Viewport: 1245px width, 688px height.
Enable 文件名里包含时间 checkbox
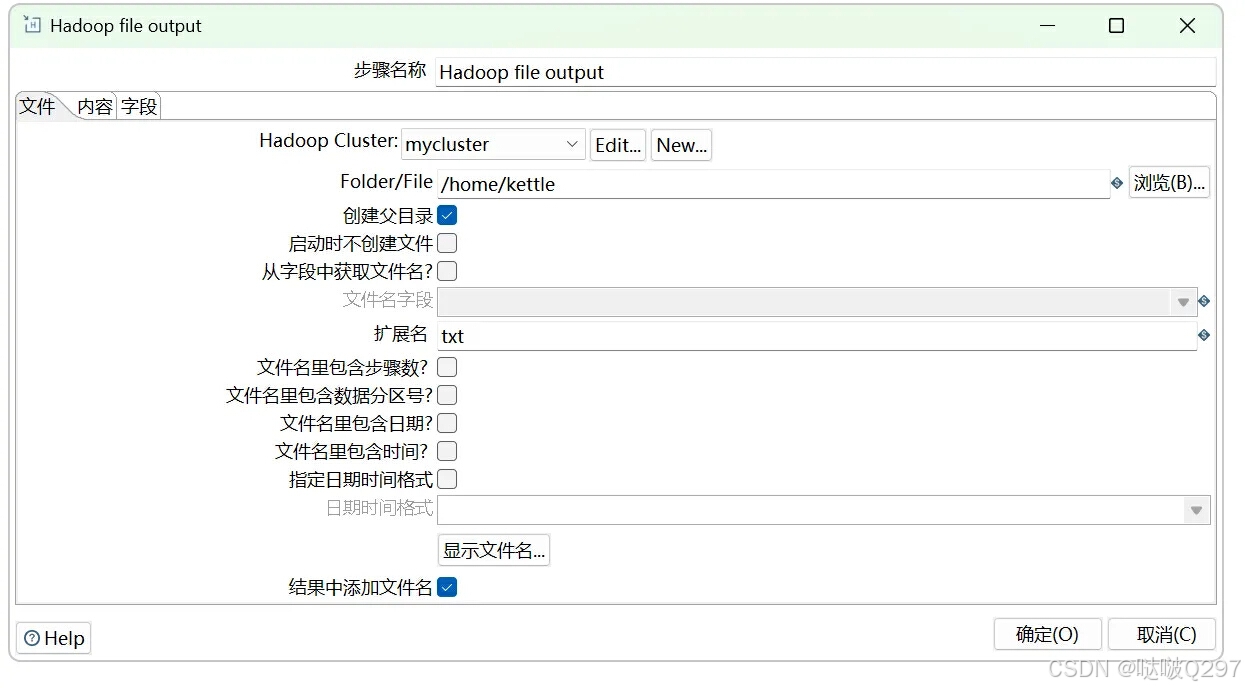[447, 451]
